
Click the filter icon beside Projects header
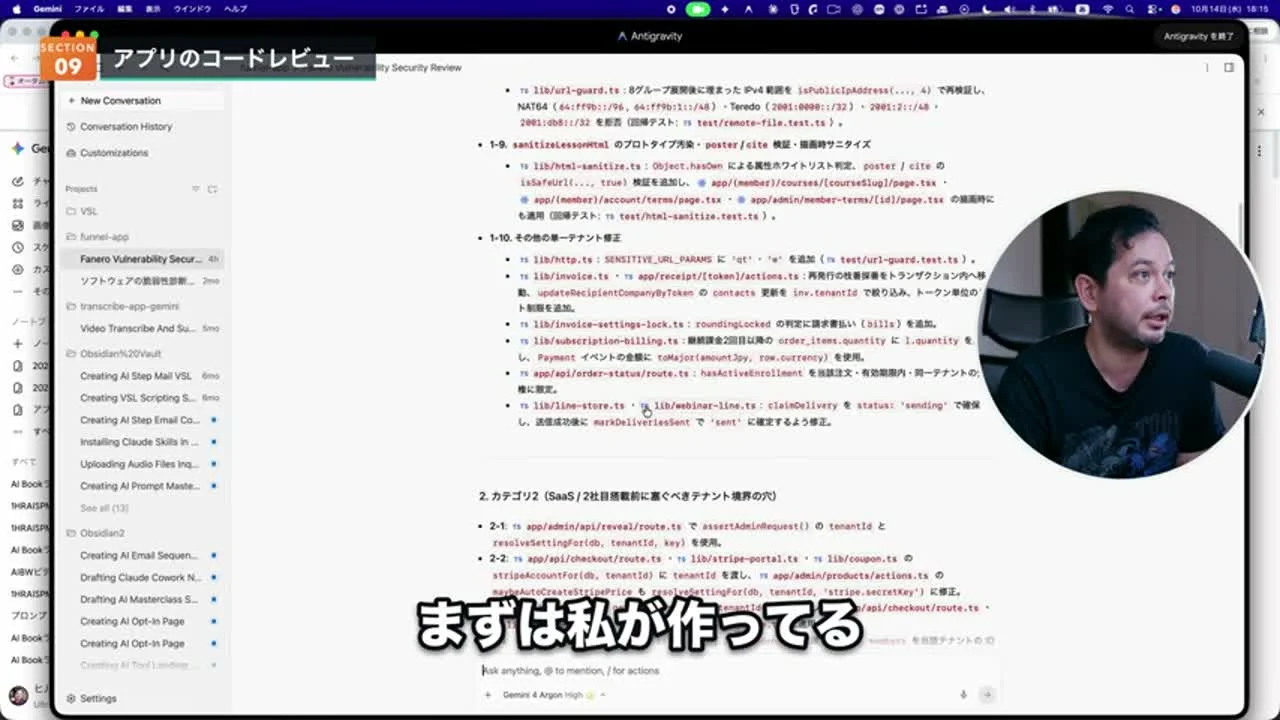pyautogui.click(x=196, y=189)
